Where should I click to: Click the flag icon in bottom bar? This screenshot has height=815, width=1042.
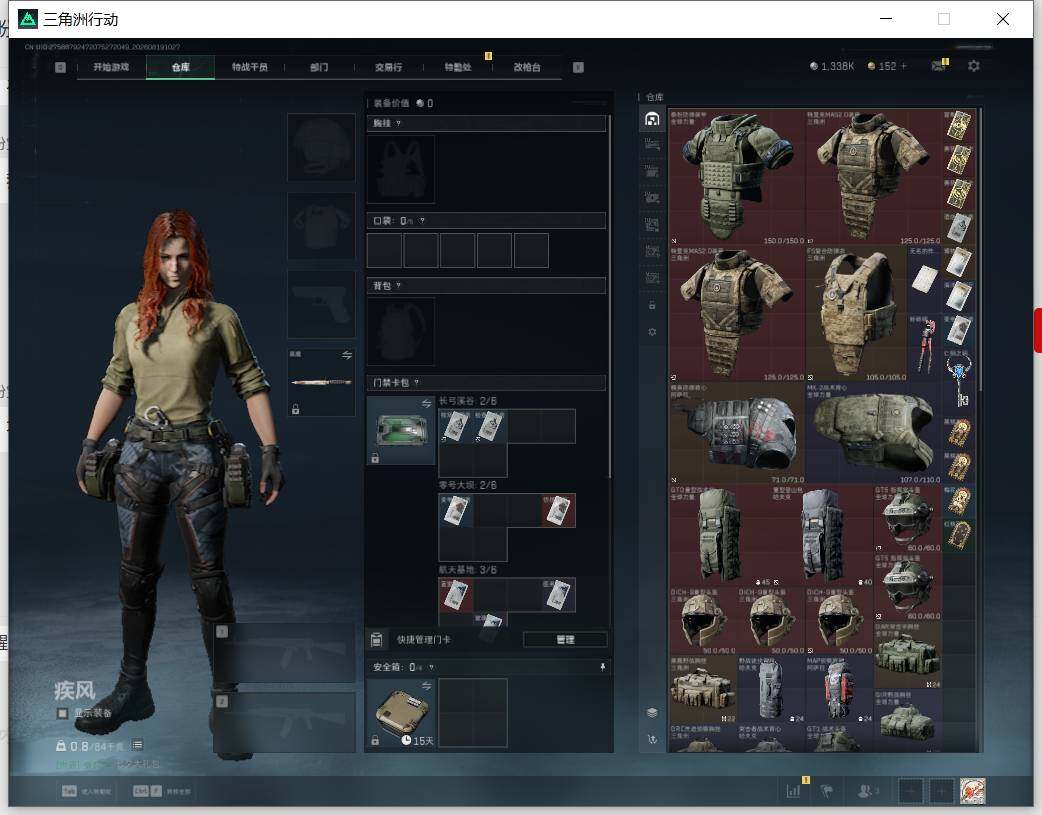pos(827,790)
